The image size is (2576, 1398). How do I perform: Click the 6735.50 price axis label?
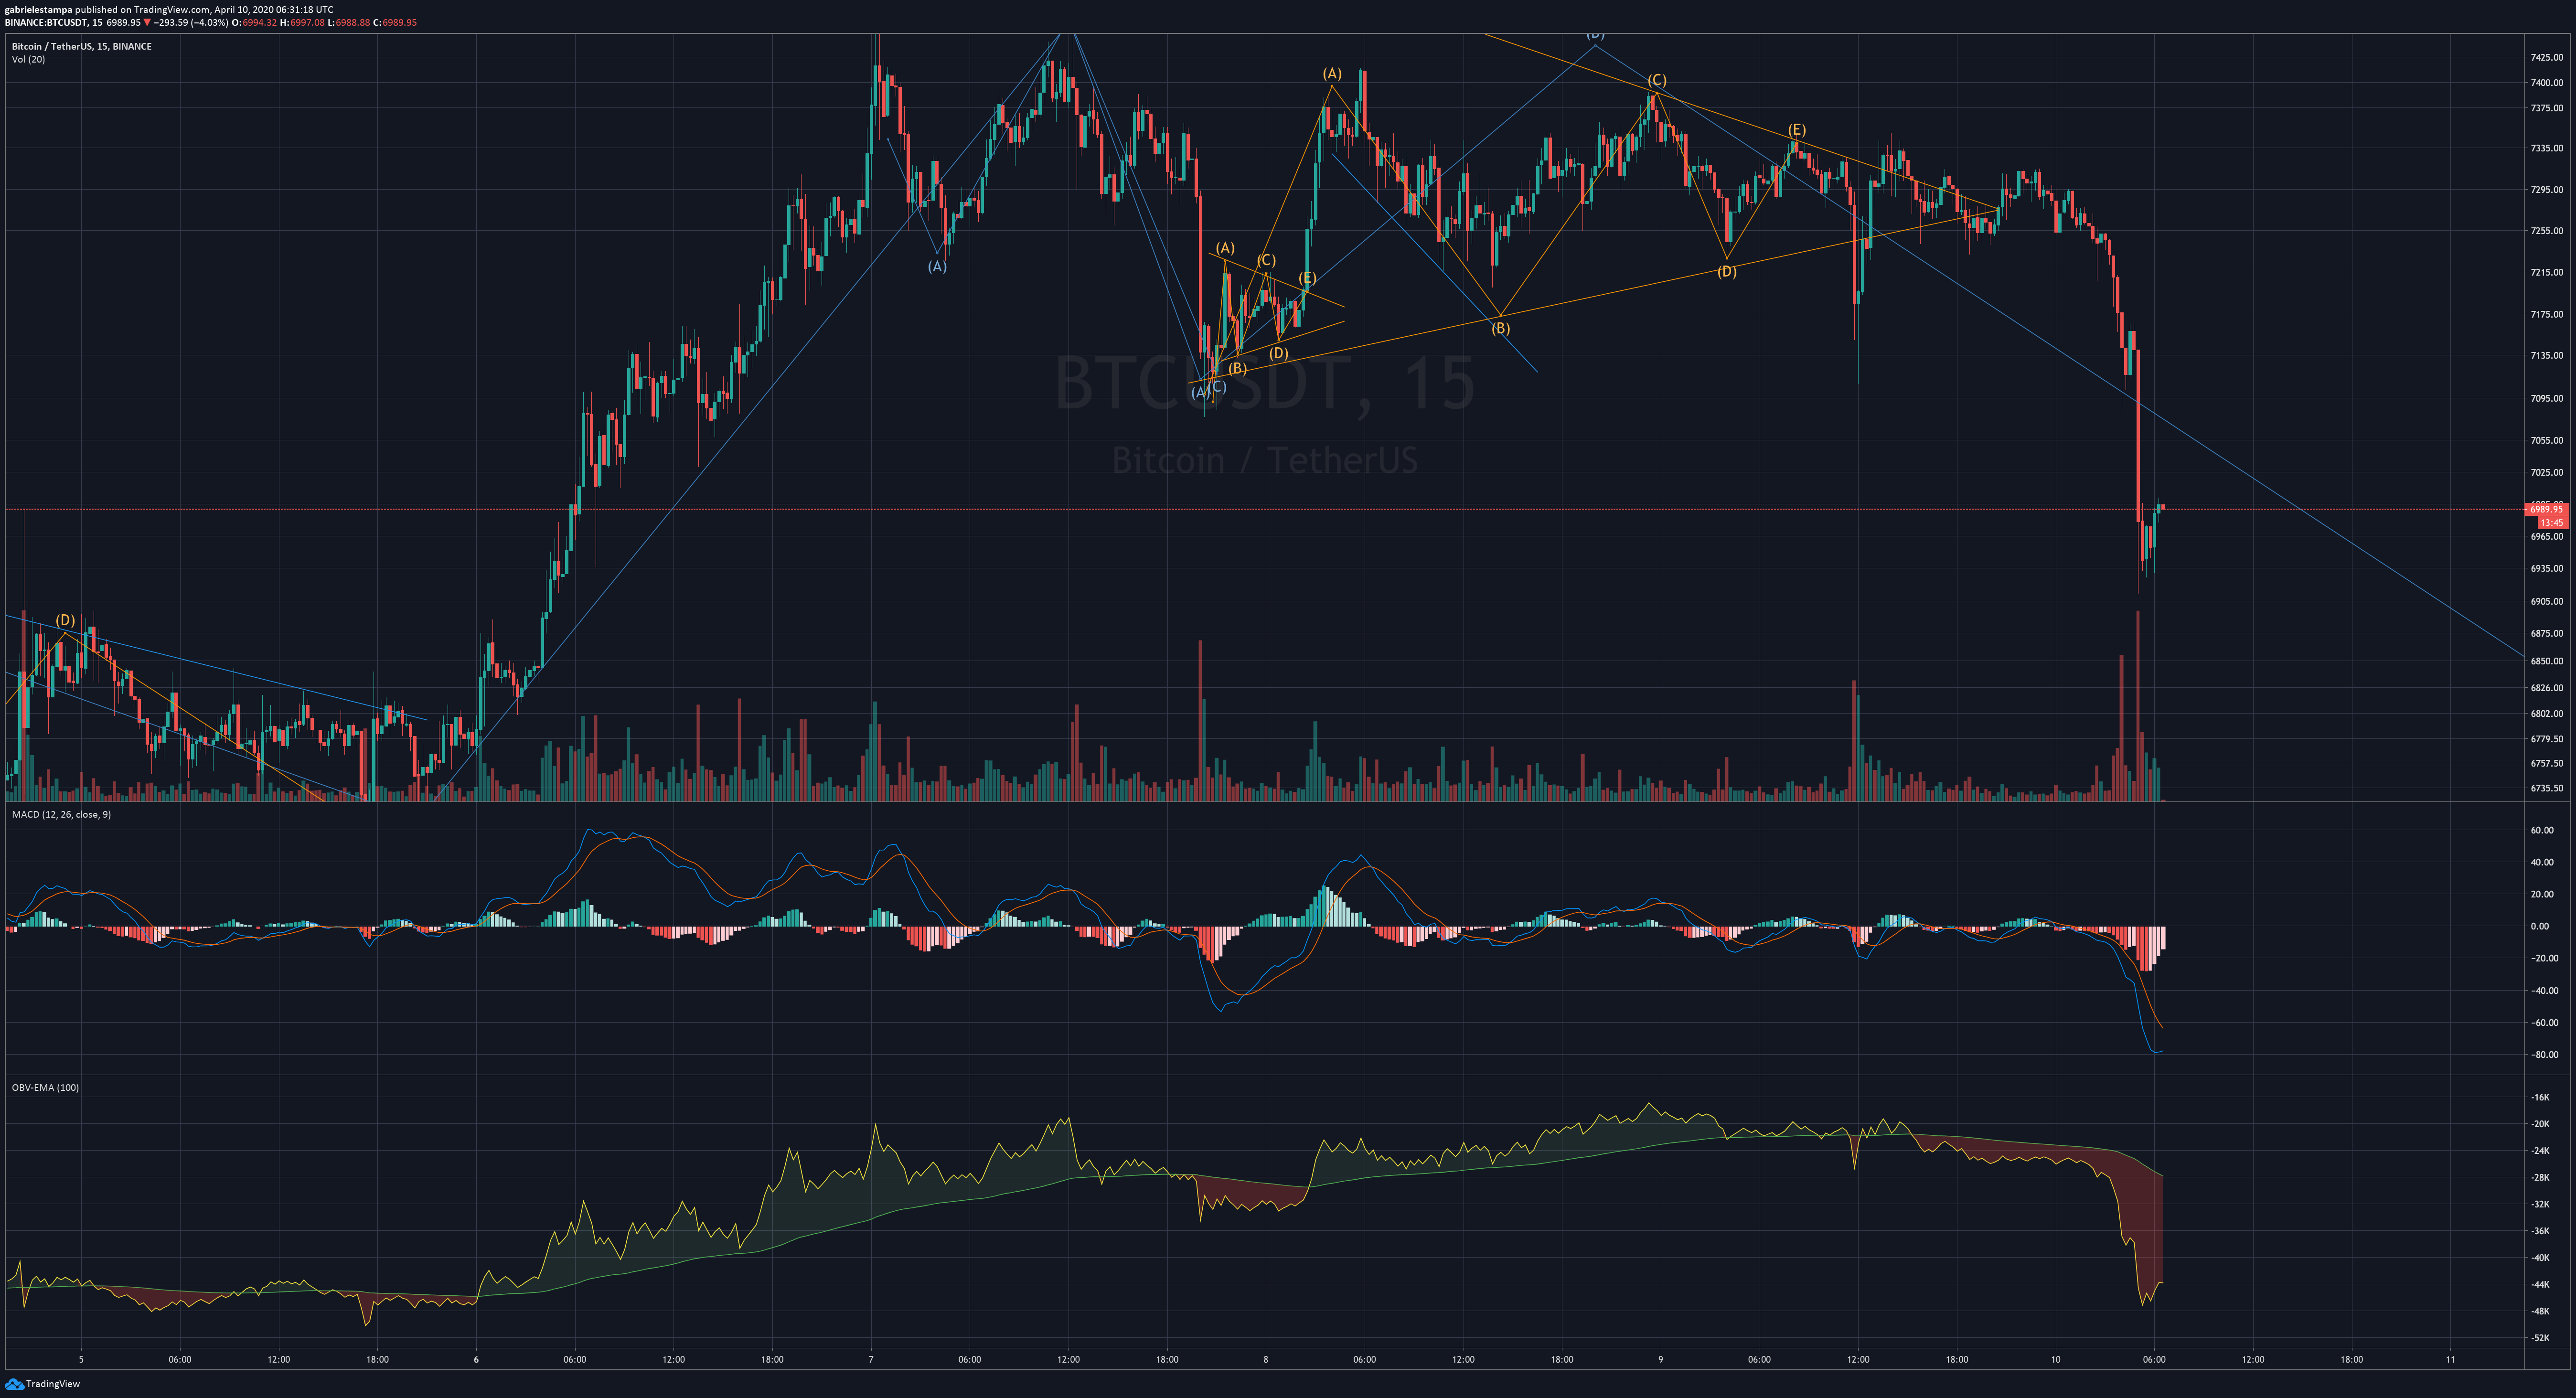coord(2547,788)
